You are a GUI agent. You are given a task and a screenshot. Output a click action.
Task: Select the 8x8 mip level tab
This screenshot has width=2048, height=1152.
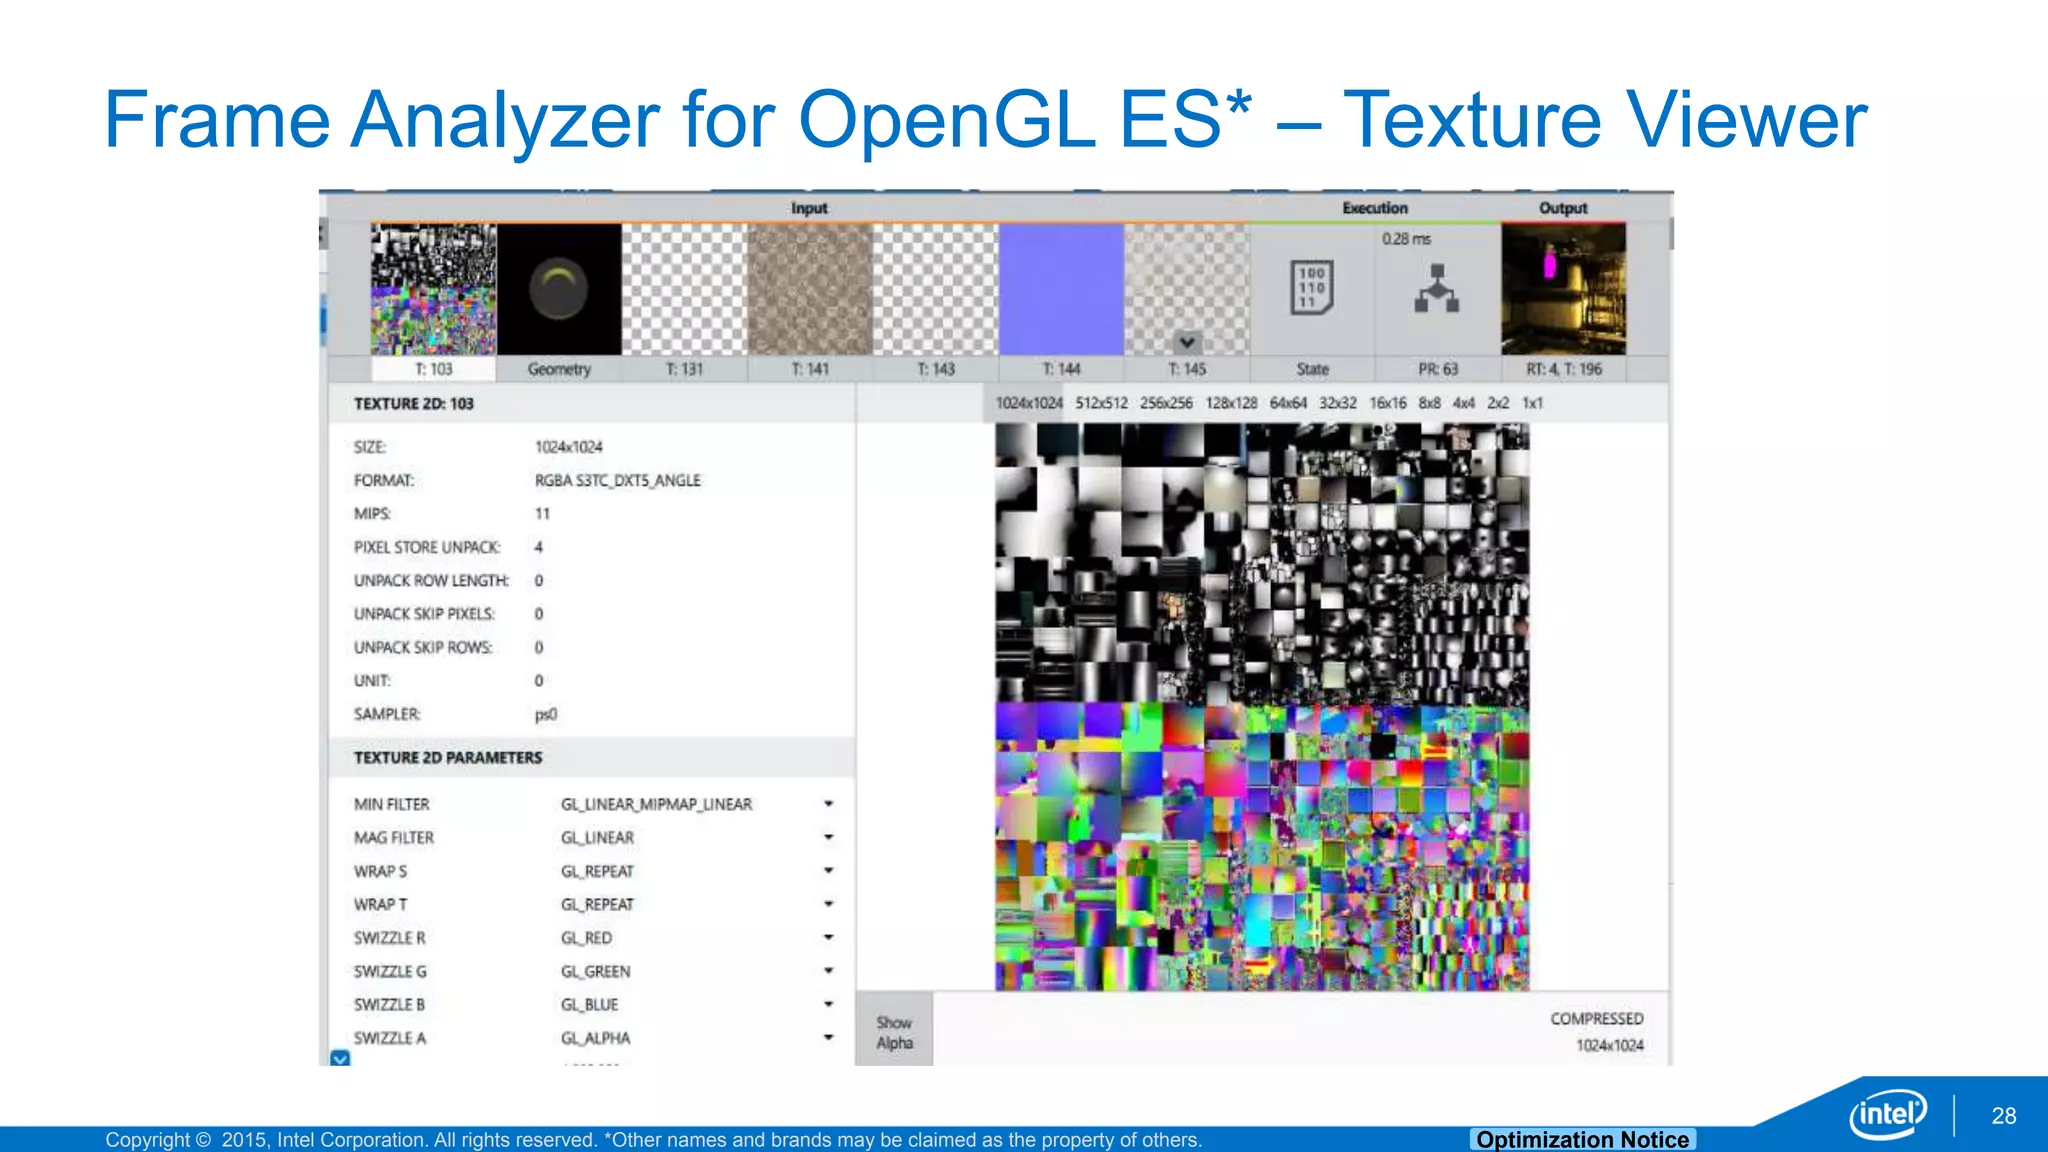(x=1429, y=403)
